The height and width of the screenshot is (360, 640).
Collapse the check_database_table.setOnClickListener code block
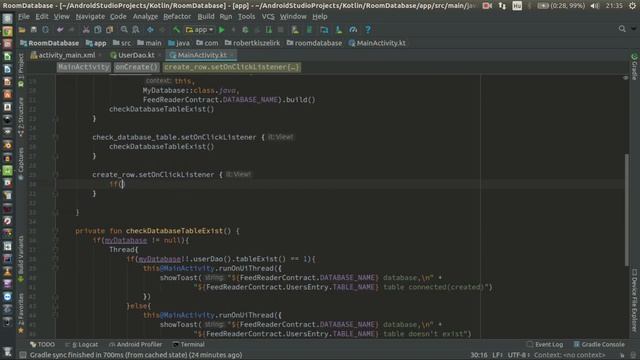(x=55, y=137)
